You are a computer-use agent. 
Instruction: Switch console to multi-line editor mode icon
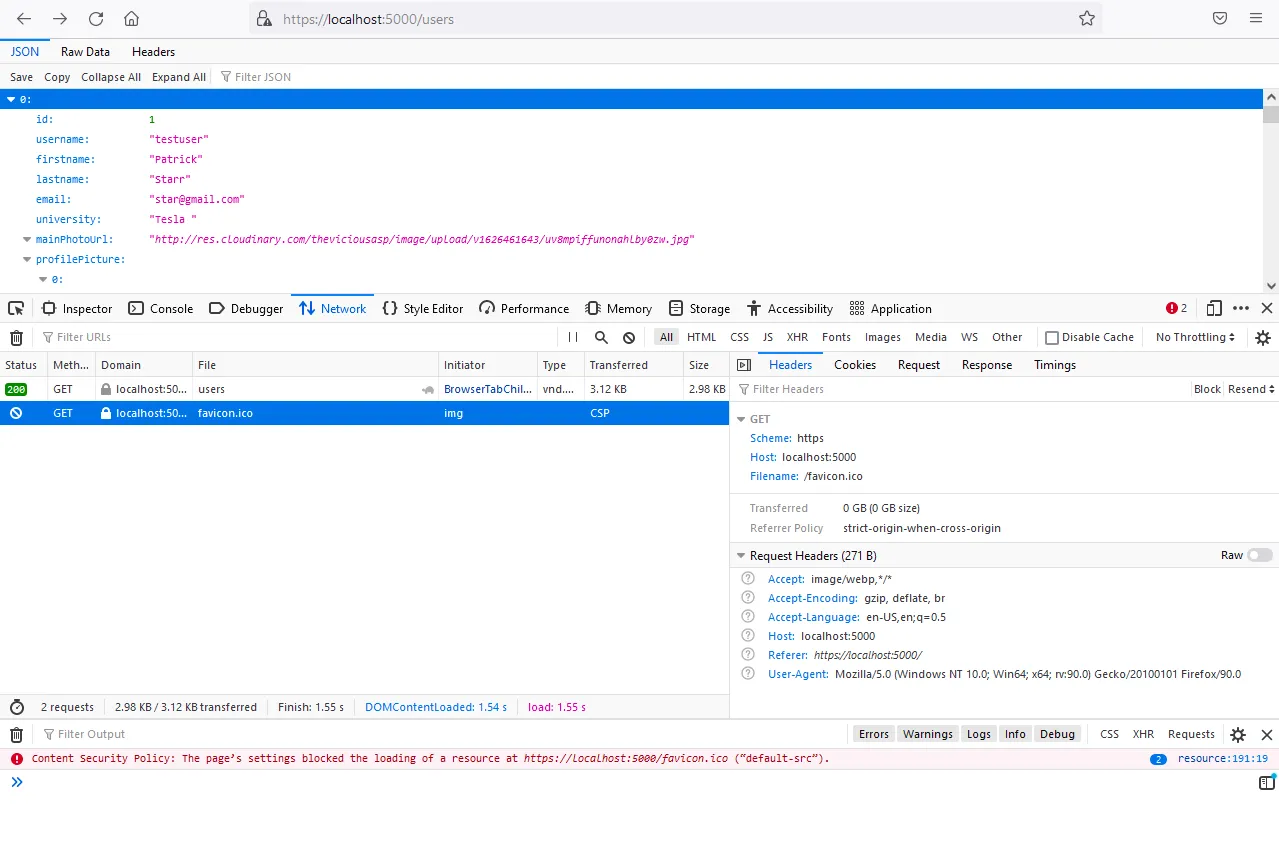1266,783
